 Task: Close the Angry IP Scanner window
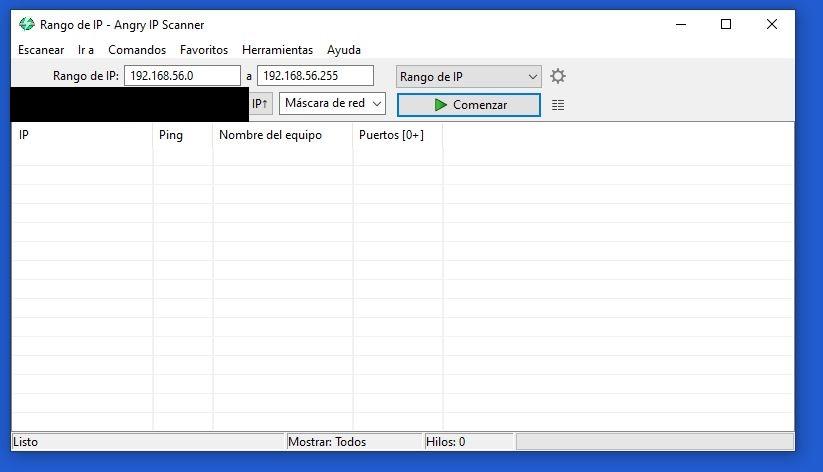pos(772,24)
